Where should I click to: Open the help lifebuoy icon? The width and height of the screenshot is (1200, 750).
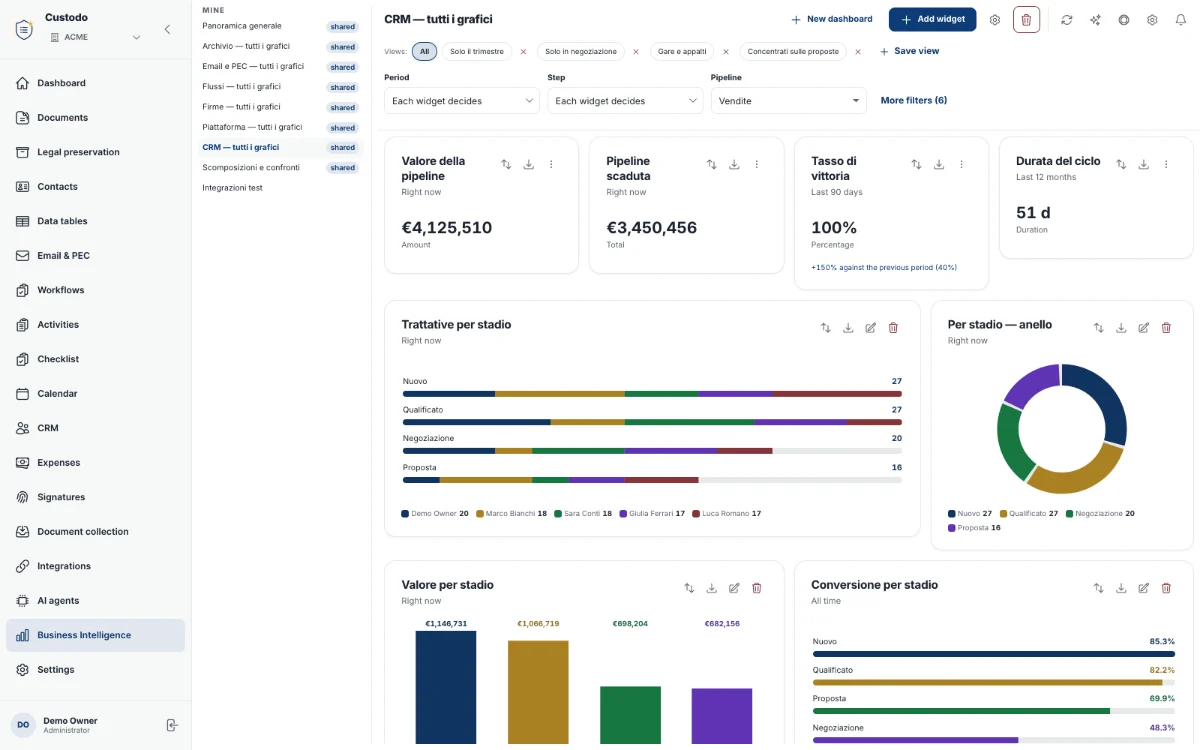click(x=1124, y=19)
